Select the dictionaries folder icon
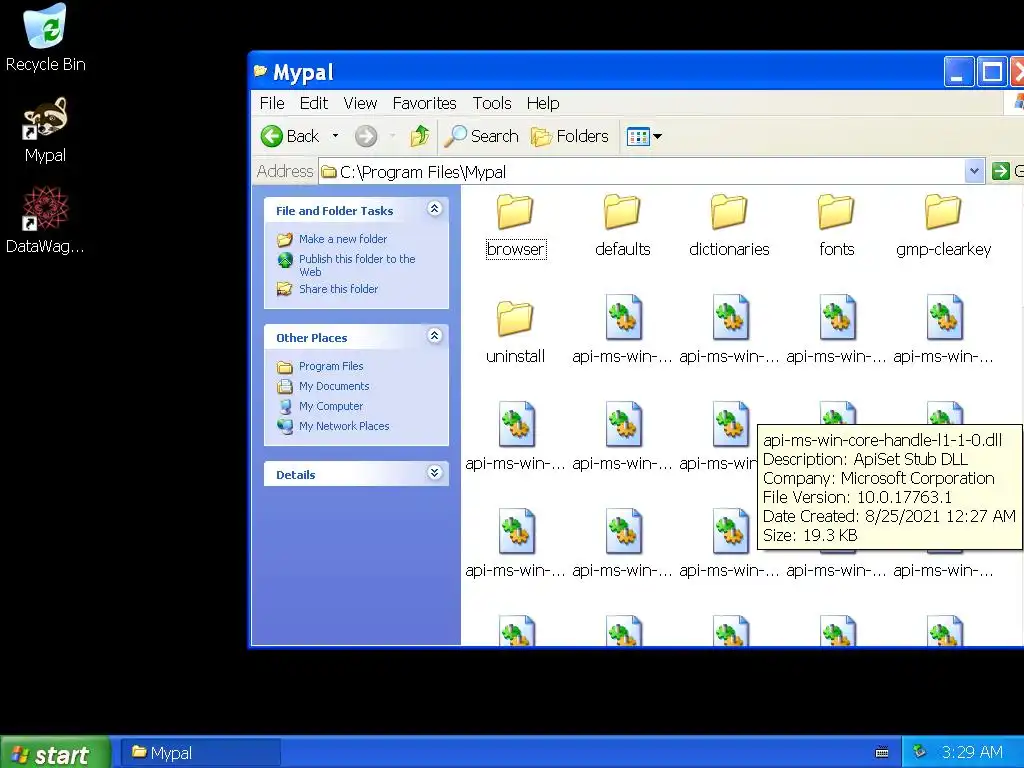The image size is (1024, 768). click(729, 212)
